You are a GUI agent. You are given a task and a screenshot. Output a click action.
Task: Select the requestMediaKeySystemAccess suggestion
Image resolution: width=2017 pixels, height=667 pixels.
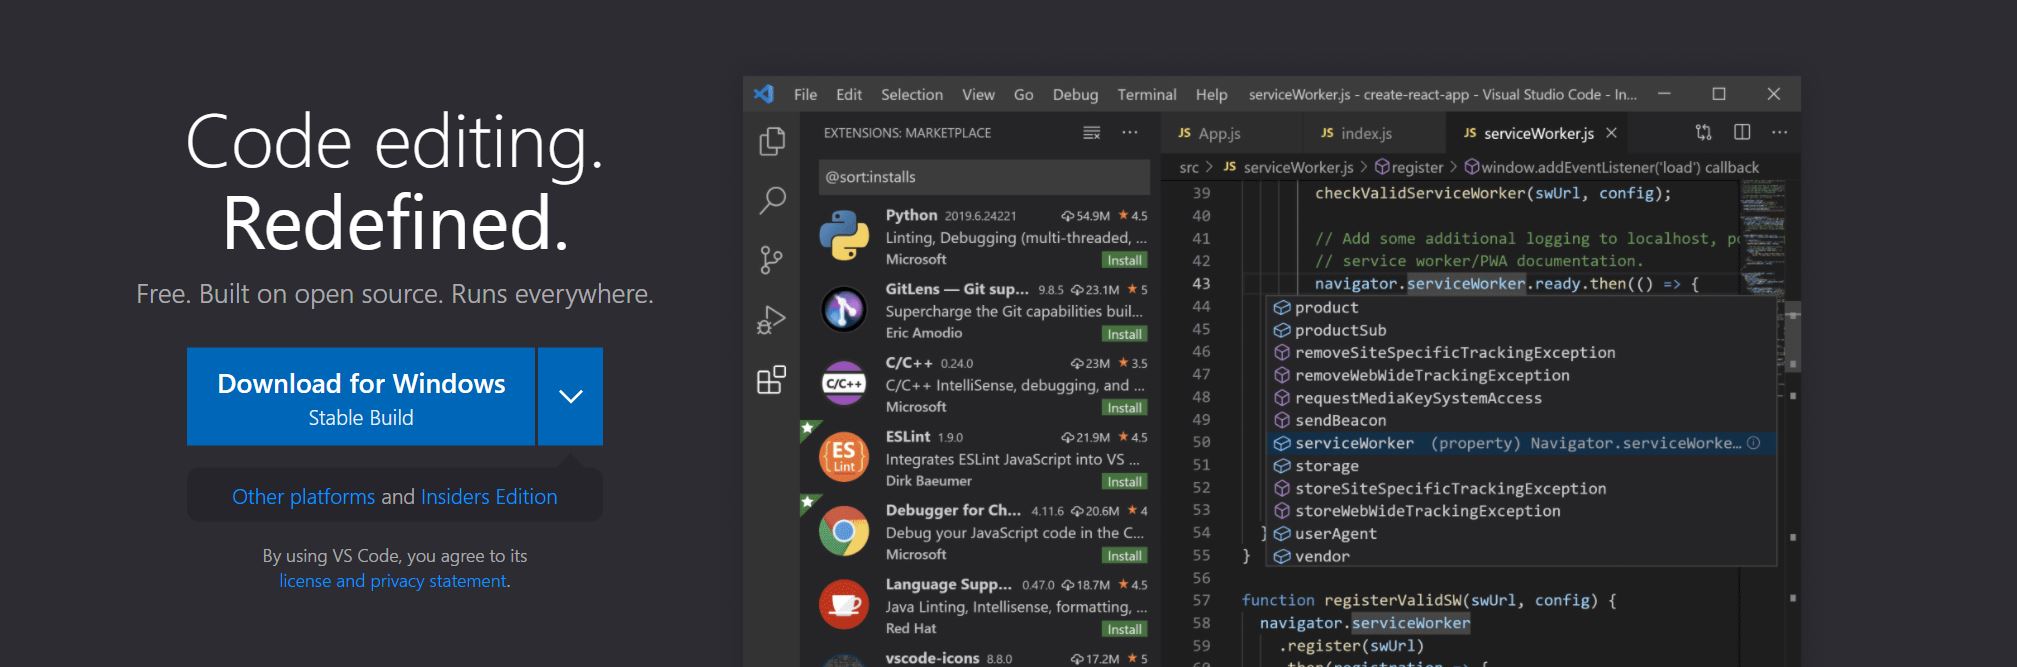tap(1521, 398)
